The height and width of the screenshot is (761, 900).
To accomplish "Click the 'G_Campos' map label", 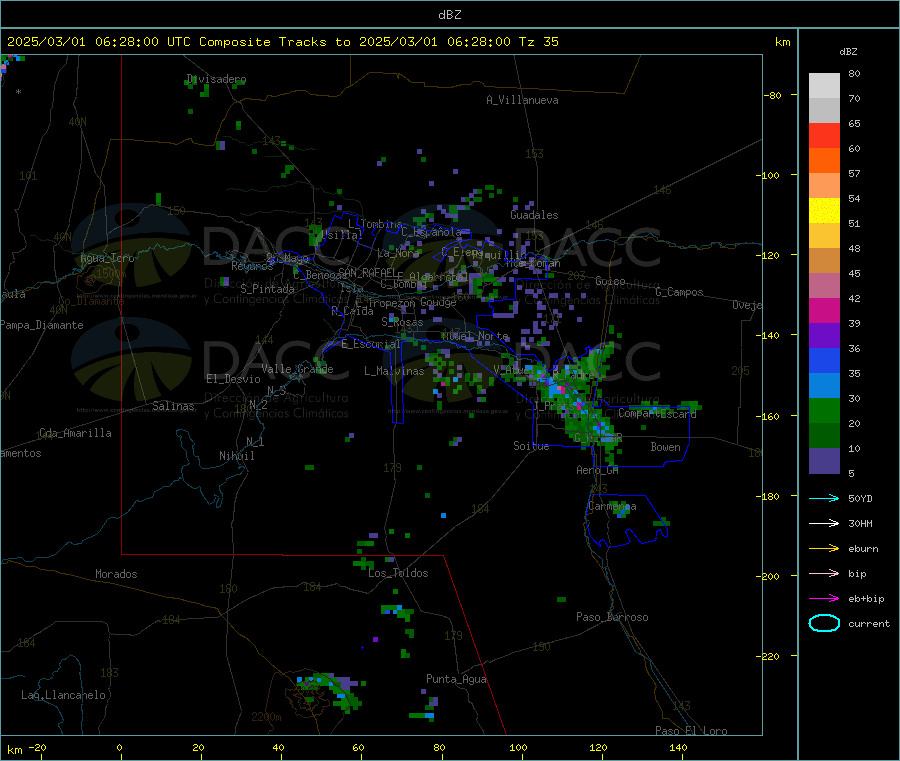I will click(x=680, y=292).
